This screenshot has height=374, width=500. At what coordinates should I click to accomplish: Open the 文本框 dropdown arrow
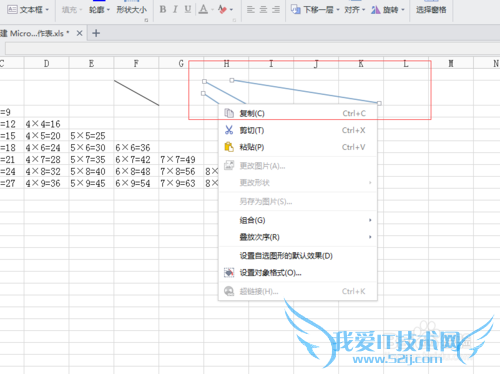pos(47,10)
